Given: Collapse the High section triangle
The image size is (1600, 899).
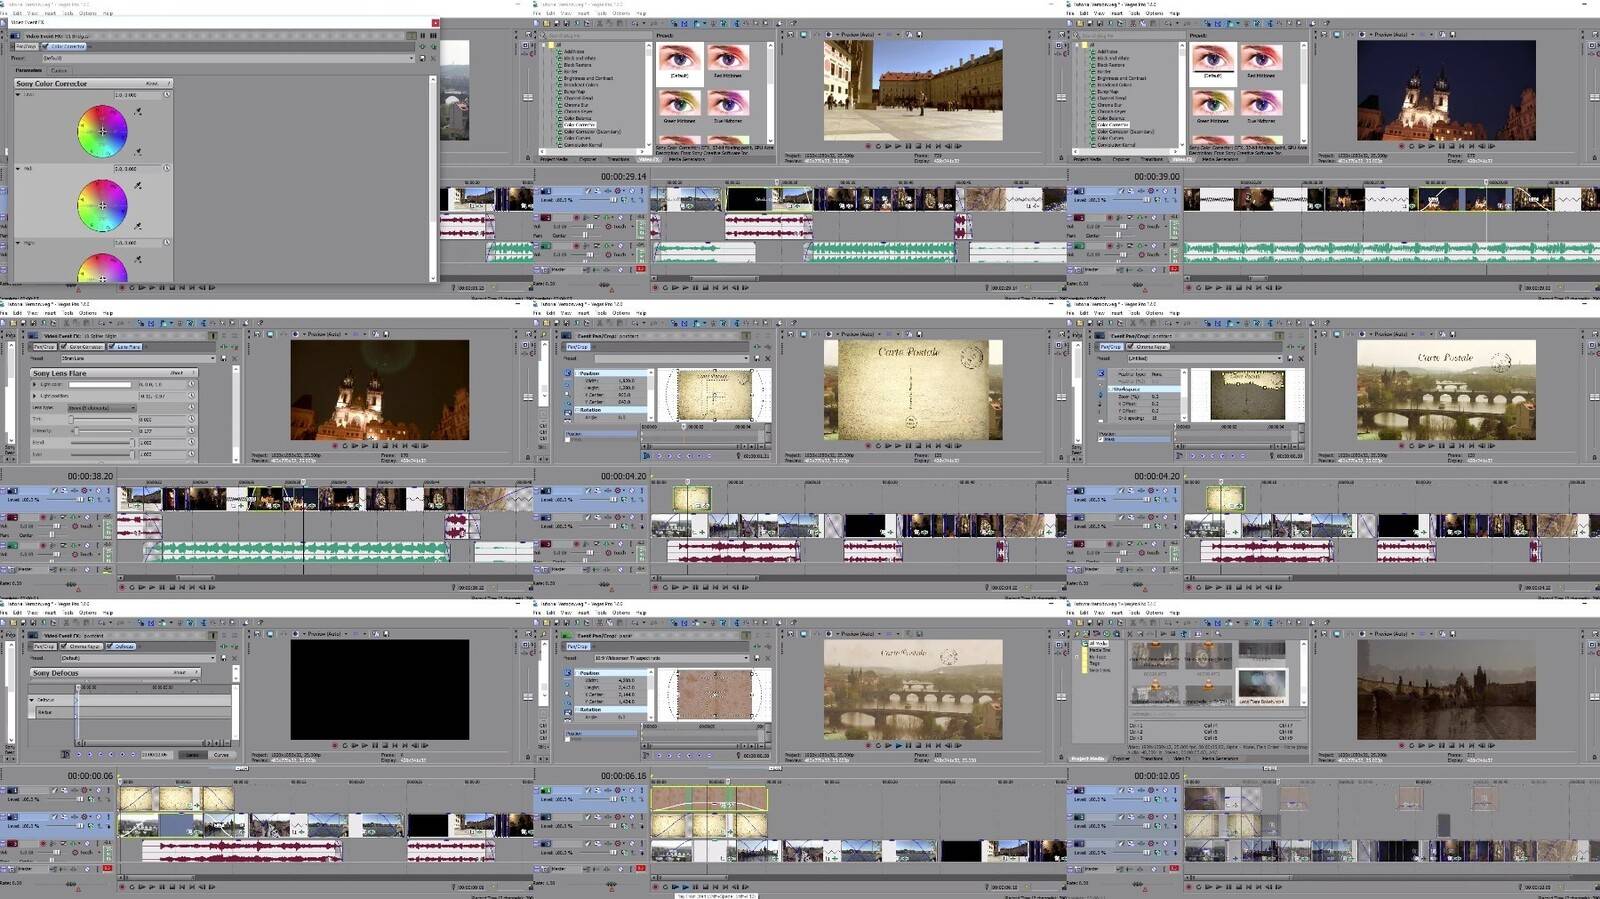Looking at the screenshot, I should pos(18,242).
